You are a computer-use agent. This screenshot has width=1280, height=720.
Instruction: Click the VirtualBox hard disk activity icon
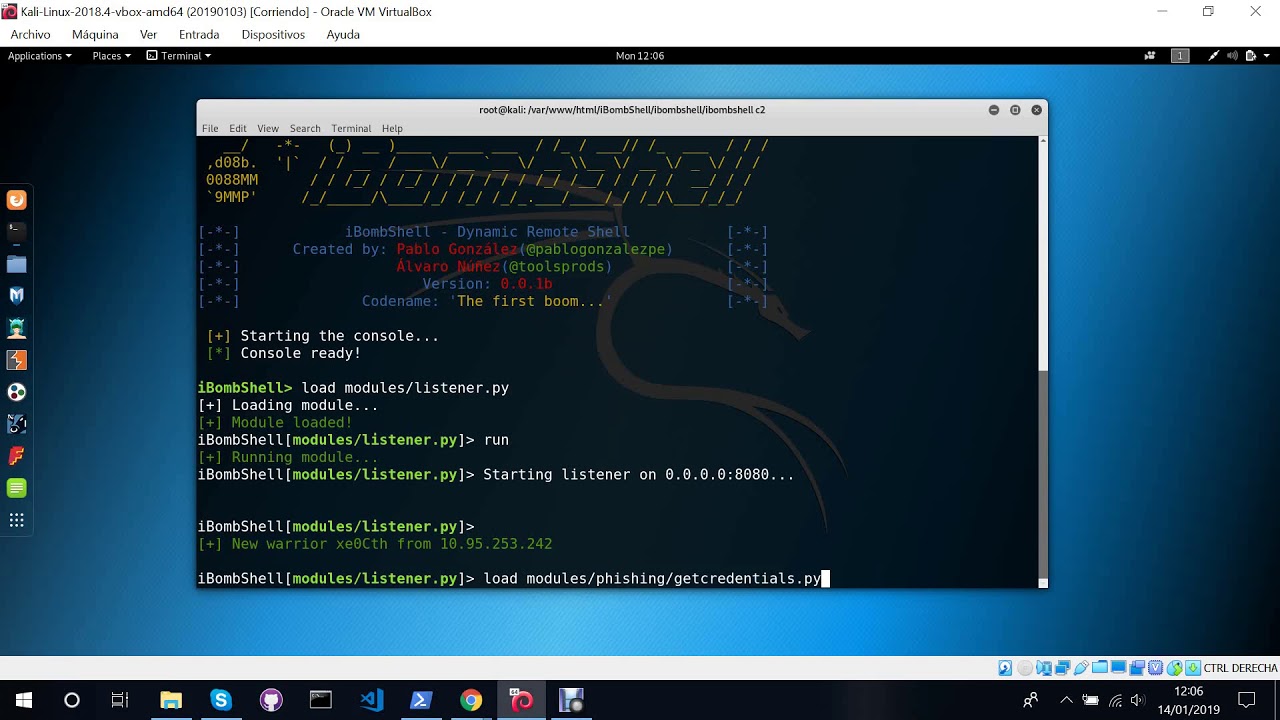(x=1005, y=668)
